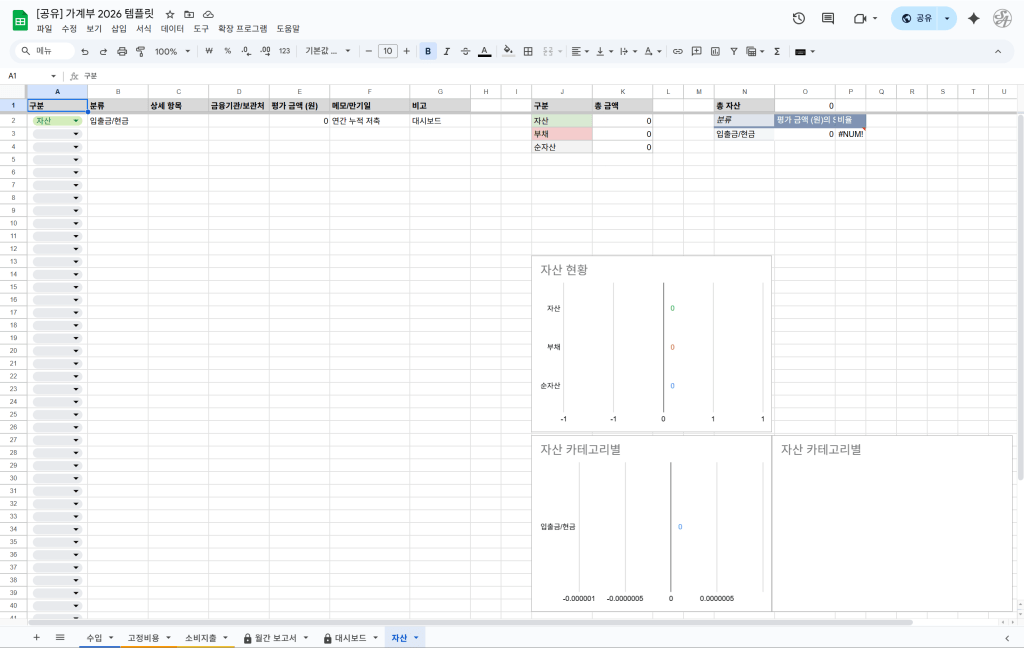Open the fill color picker
Screen dimensions: 1024x648
coord(508,51)
